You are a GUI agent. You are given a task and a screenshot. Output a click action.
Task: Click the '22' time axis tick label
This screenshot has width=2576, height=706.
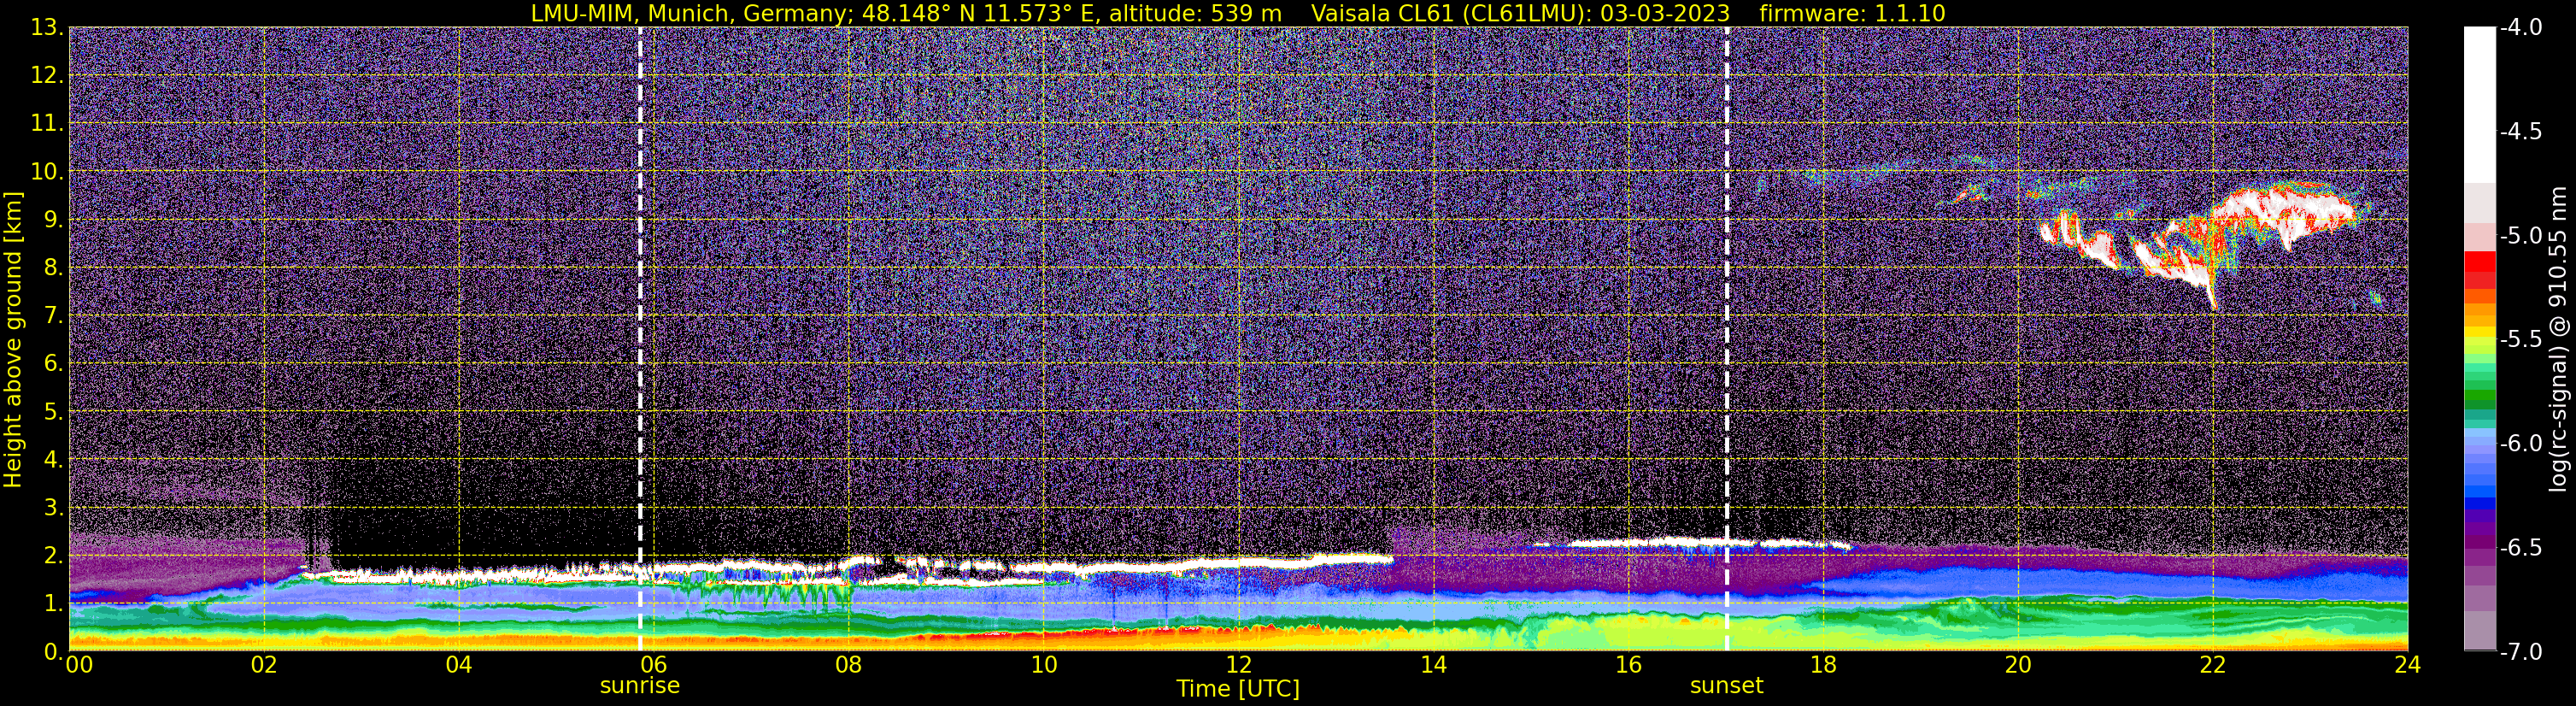(2214, 665)
